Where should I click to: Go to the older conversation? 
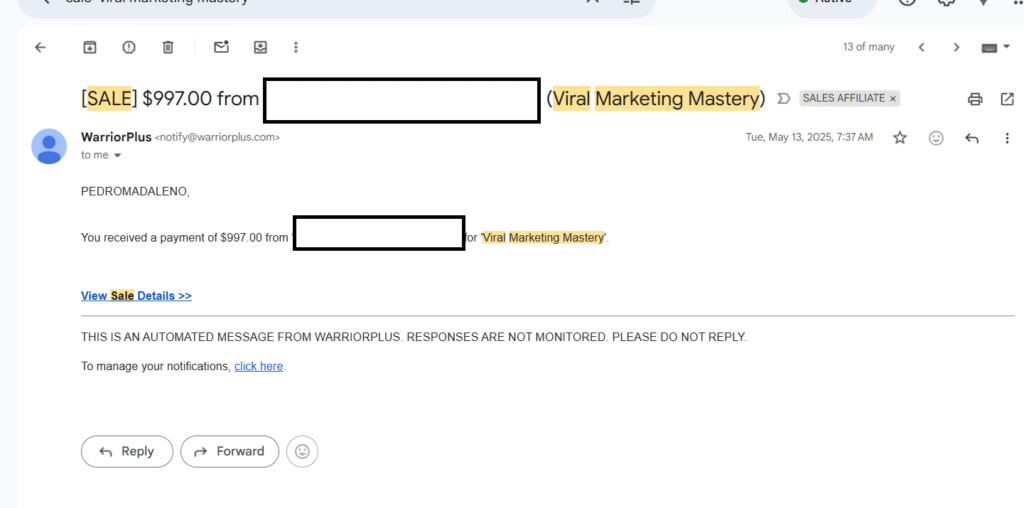pyautogui.click(x=956, y=47)
